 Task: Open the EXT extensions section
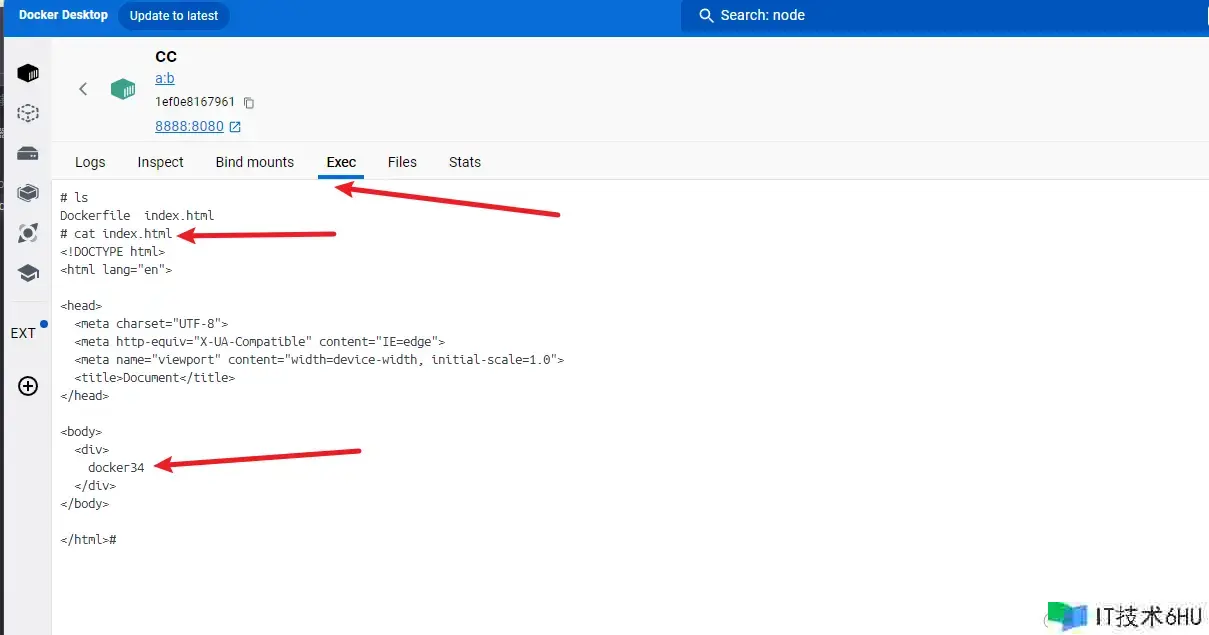click(x=23, y=333)
